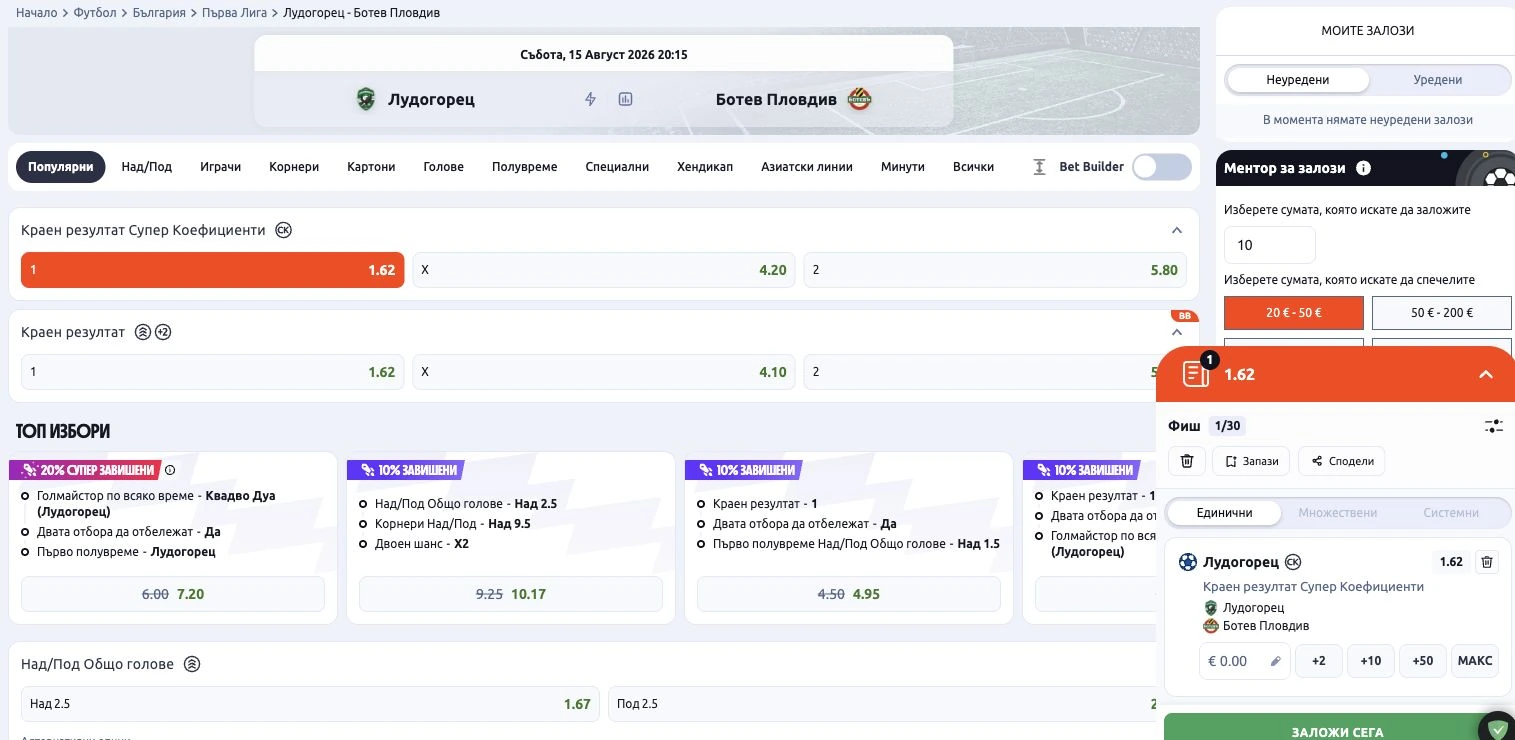The image size is (1515, 740).
Task: Click double-chevron badge beside Краен резултат
Action: 143,332
